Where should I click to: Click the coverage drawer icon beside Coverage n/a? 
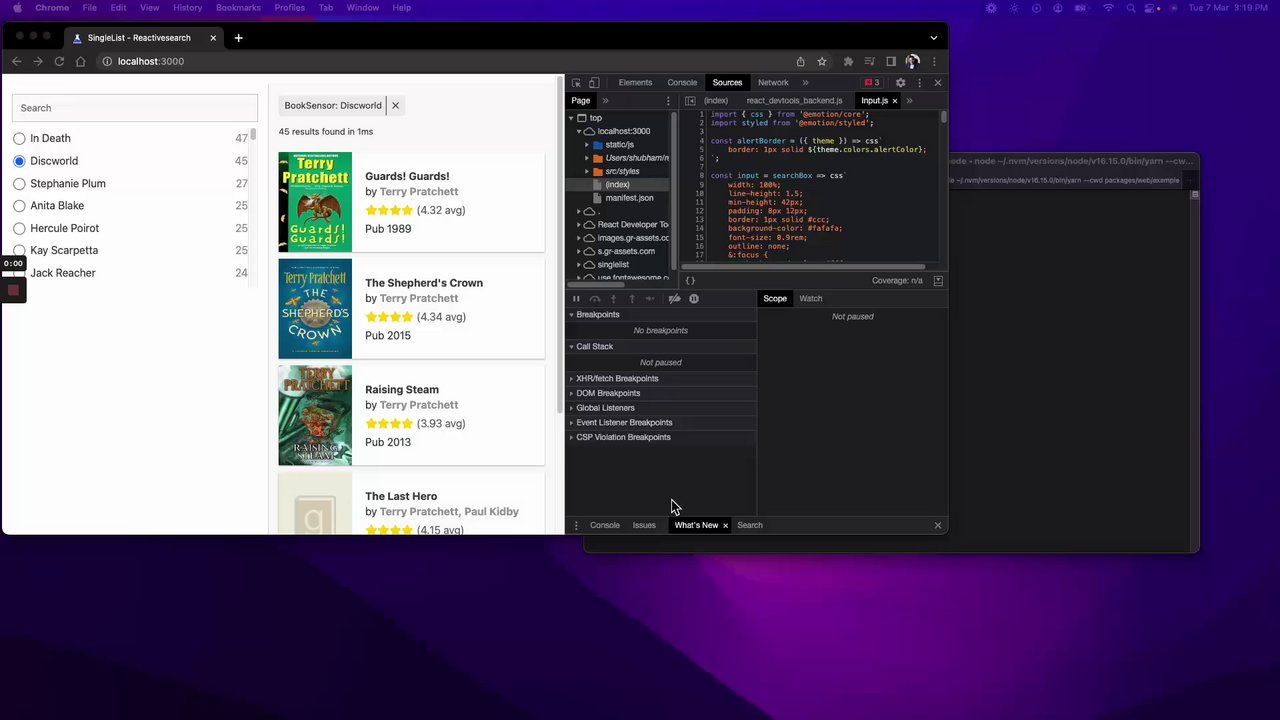pyautogui.click(x=938, y=281)
